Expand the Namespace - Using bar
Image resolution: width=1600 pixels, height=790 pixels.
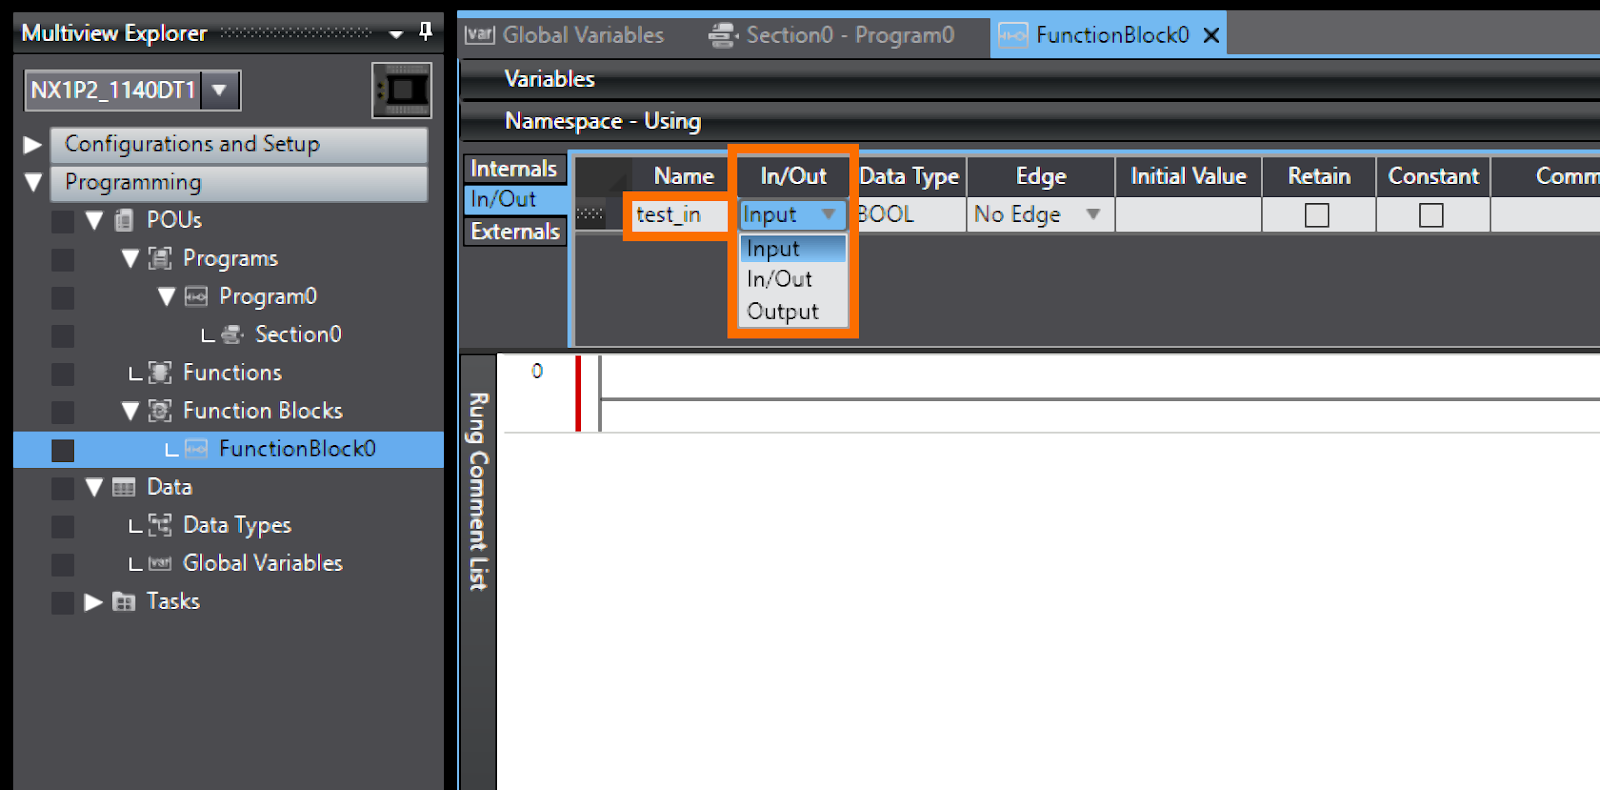[x=1030, y=121]
